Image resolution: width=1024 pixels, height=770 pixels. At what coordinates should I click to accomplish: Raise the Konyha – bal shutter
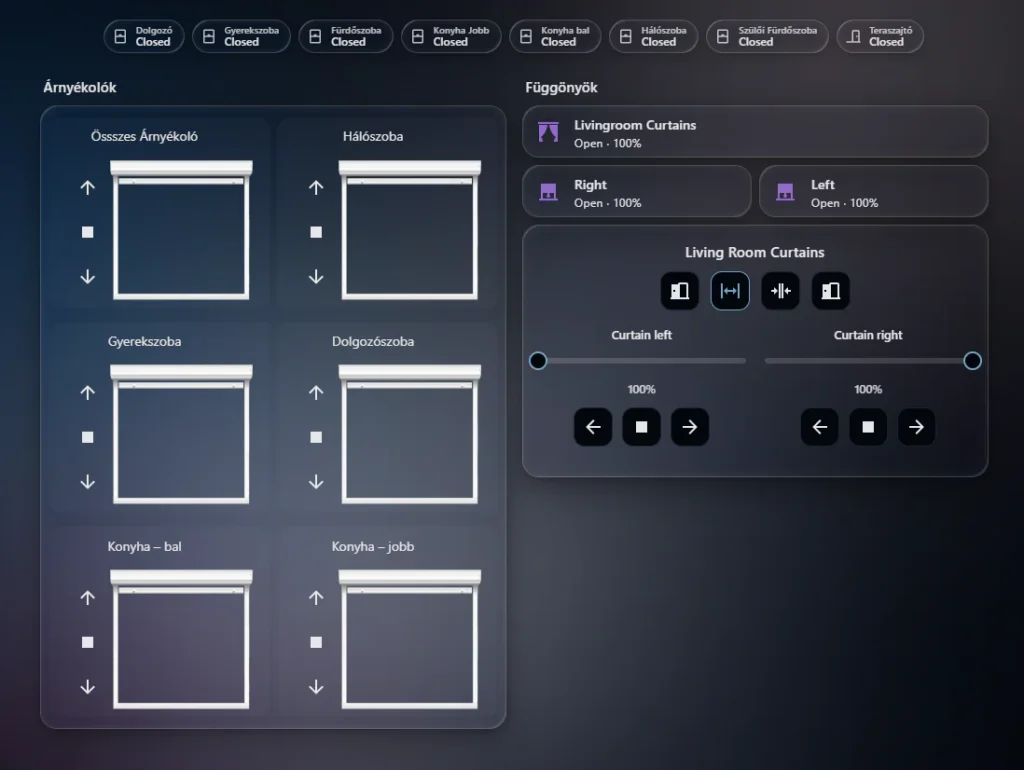[88, 598]
